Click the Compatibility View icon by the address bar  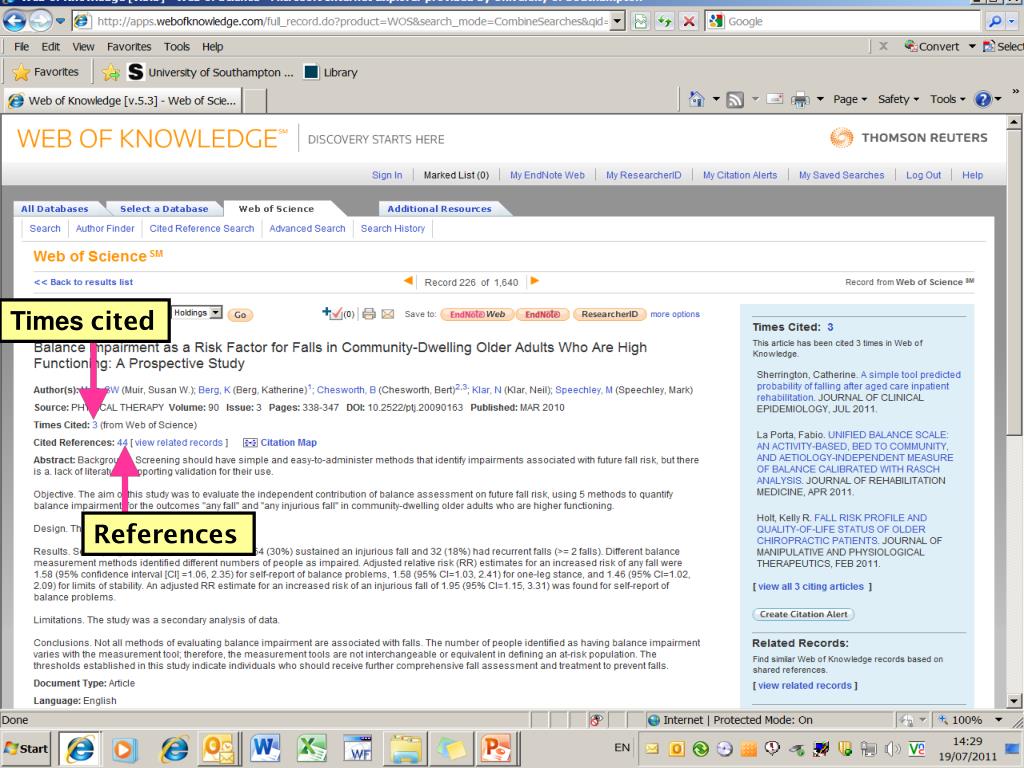tap(641, 21)
